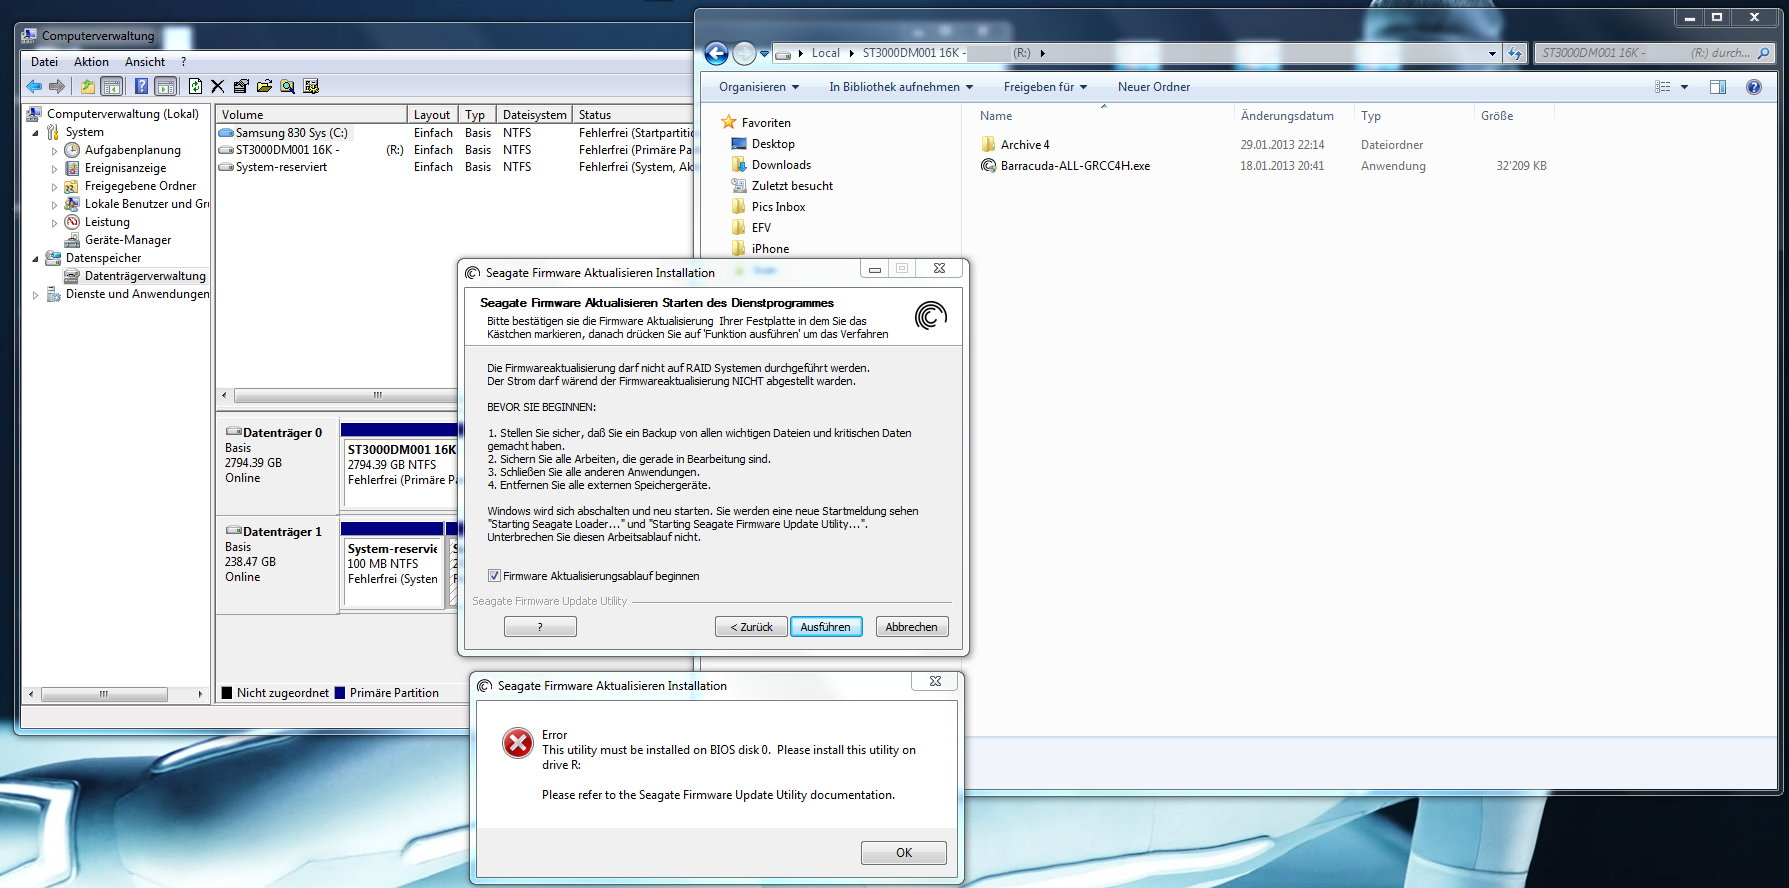Click the blue Primäre Partition legend swatch
Viewport: 1789px width, 888px height.
pyautogui.click(x=340, y=693)
